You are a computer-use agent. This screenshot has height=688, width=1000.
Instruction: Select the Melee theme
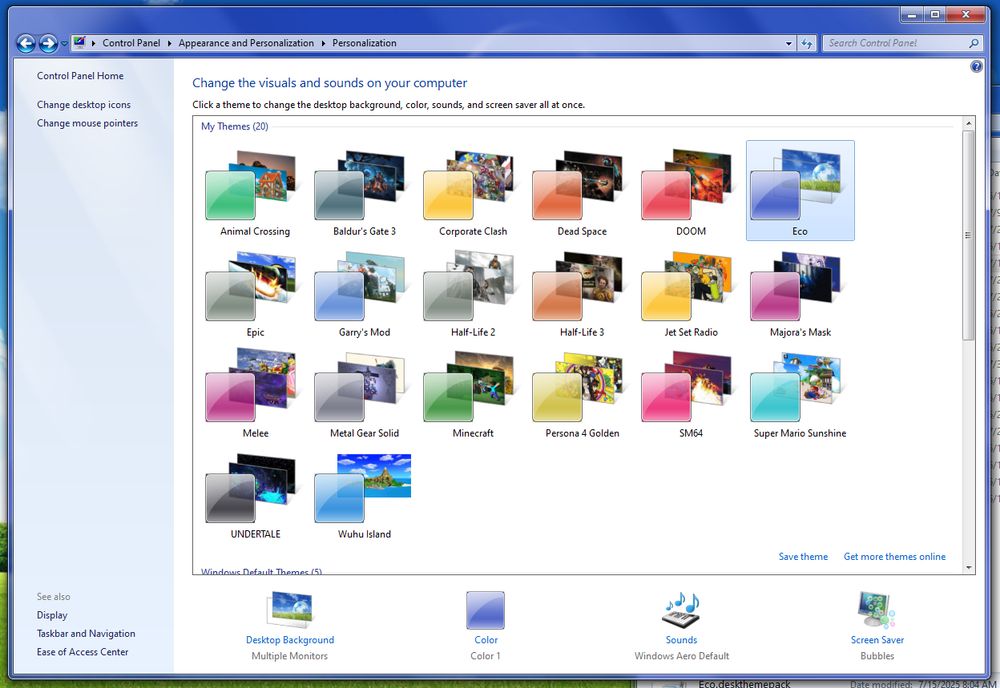254,395
